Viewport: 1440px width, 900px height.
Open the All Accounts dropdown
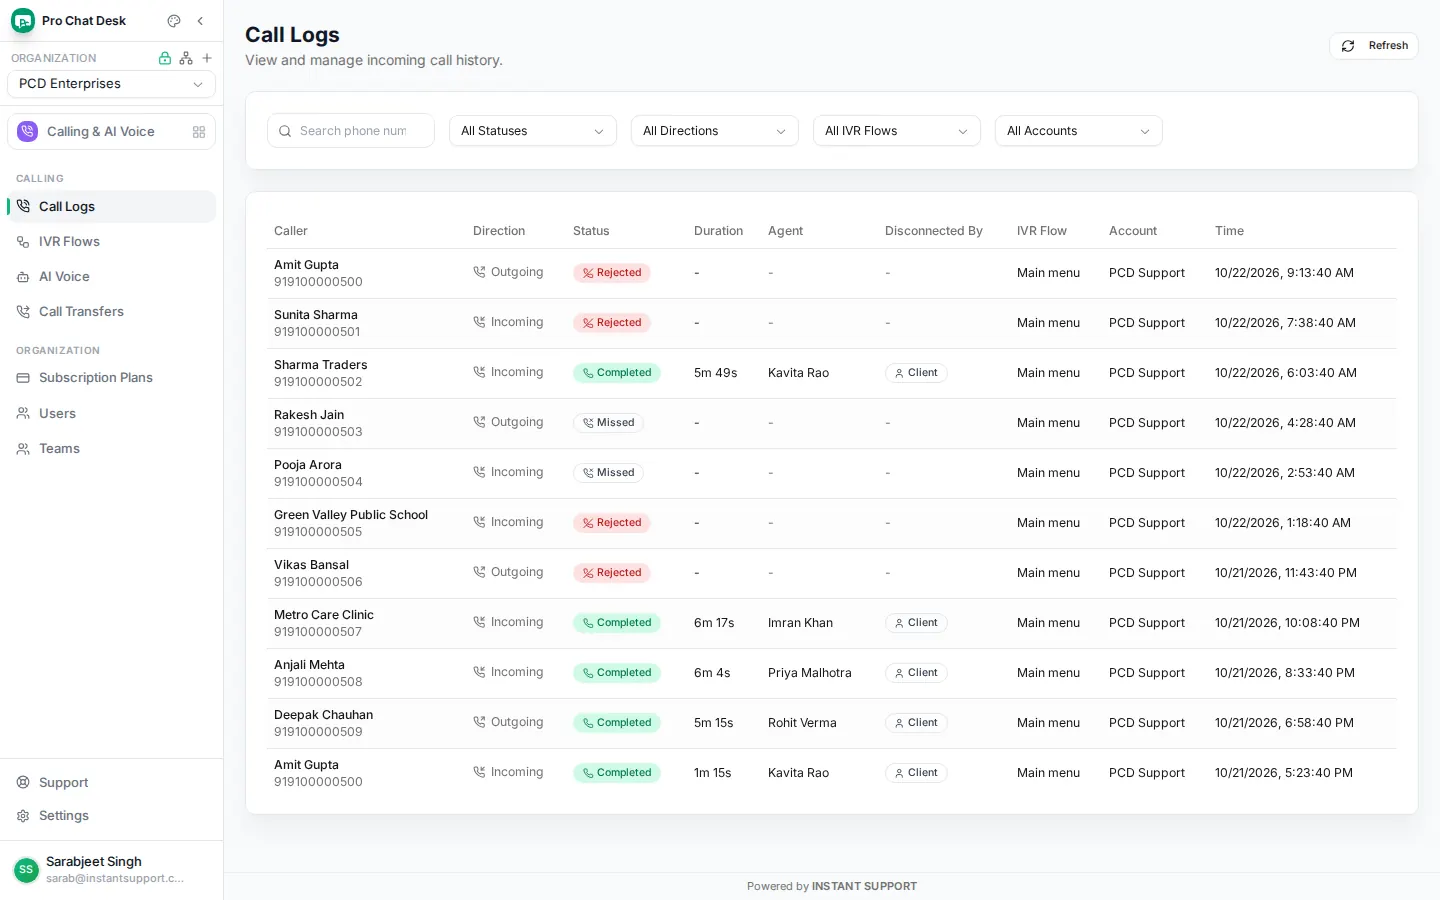1079,131
